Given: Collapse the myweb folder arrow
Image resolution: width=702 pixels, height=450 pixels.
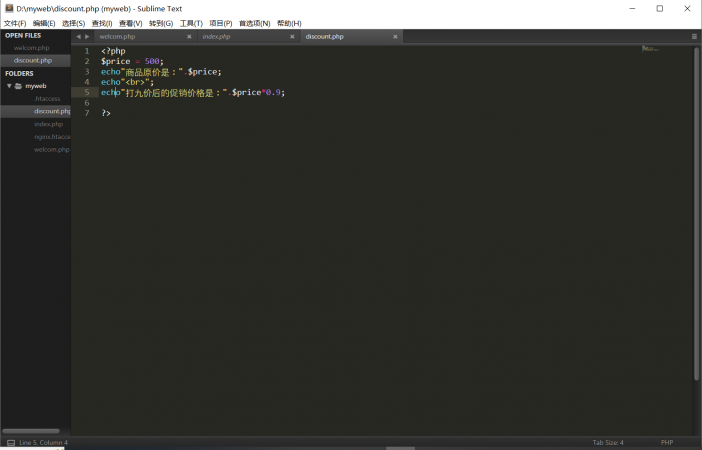Looking at the screenshot, I should (9, 86).
